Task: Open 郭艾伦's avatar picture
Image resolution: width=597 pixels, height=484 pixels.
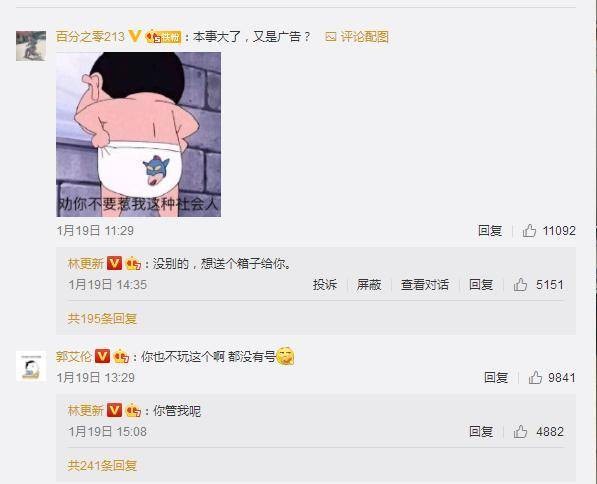Action: pos(31,366)
